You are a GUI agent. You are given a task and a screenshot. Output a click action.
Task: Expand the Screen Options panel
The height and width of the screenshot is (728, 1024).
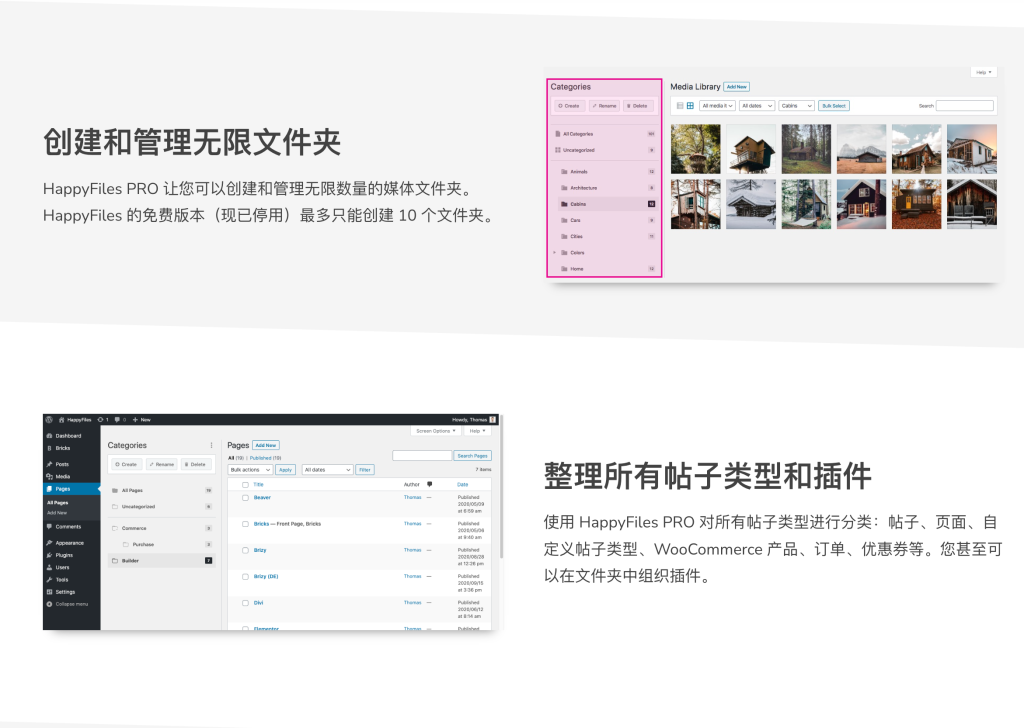point(436,431)
